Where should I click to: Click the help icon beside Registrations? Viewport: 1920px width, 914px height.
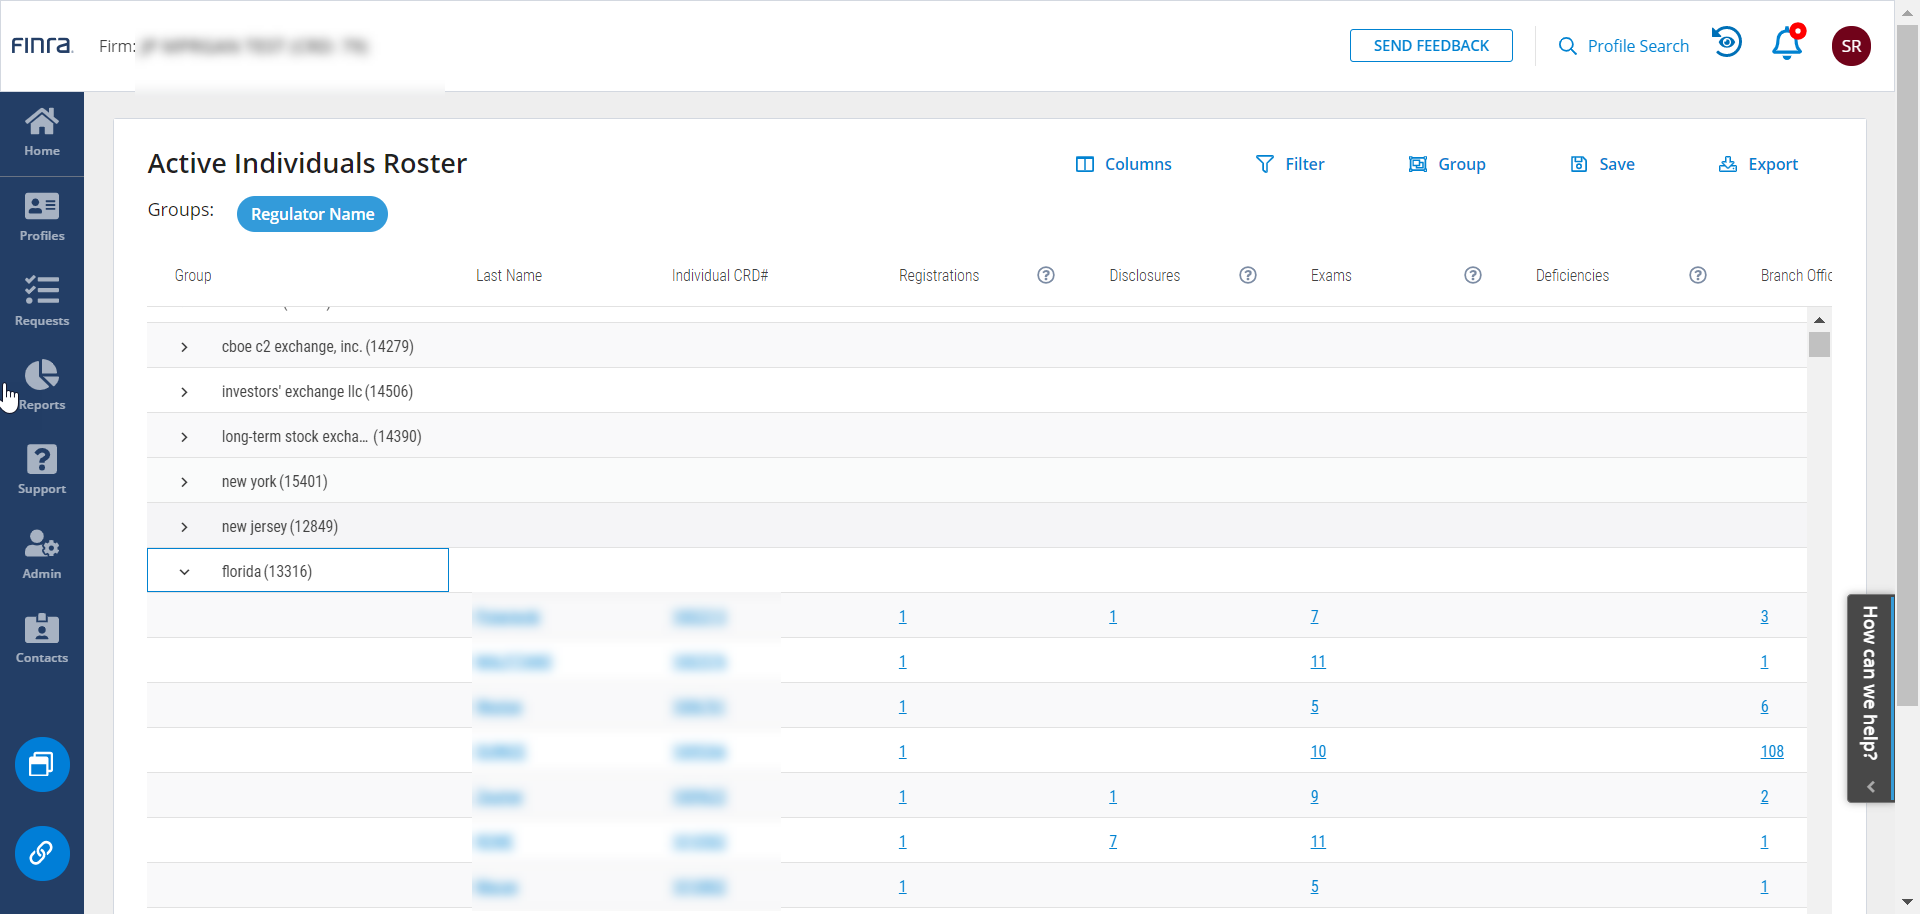pyautogui.click(x=1046, y=275)
